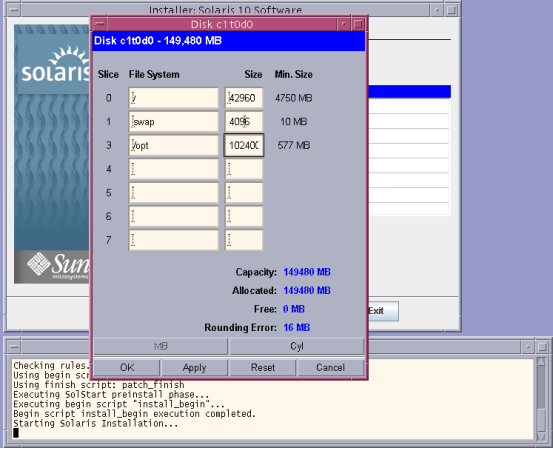Click the console scrollbar down arrow

[541, 437]
